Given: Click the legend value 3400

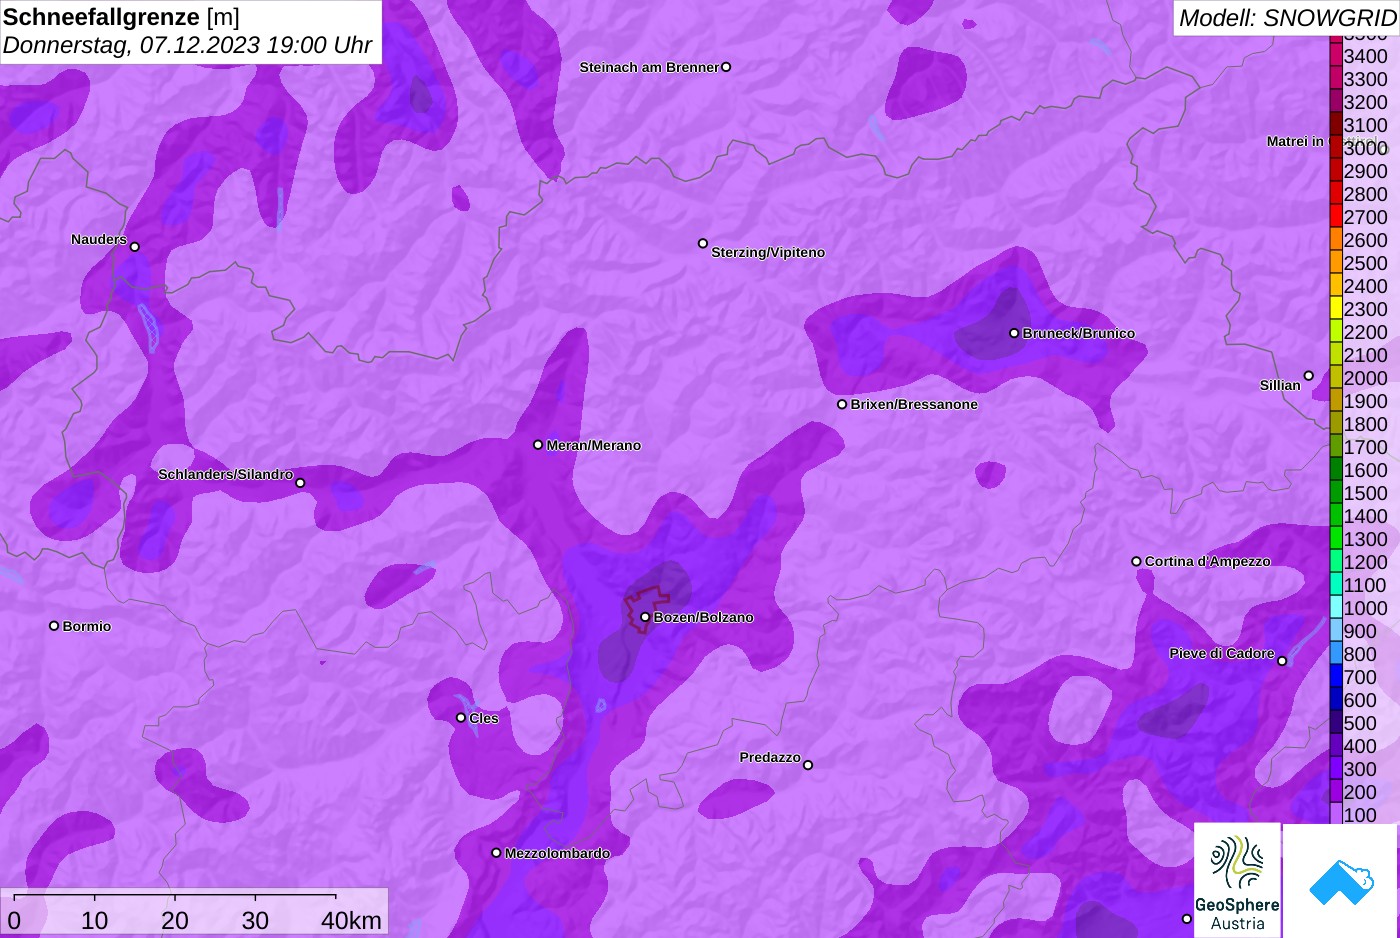Looking at the screenshot, I should pos(1366,56).
